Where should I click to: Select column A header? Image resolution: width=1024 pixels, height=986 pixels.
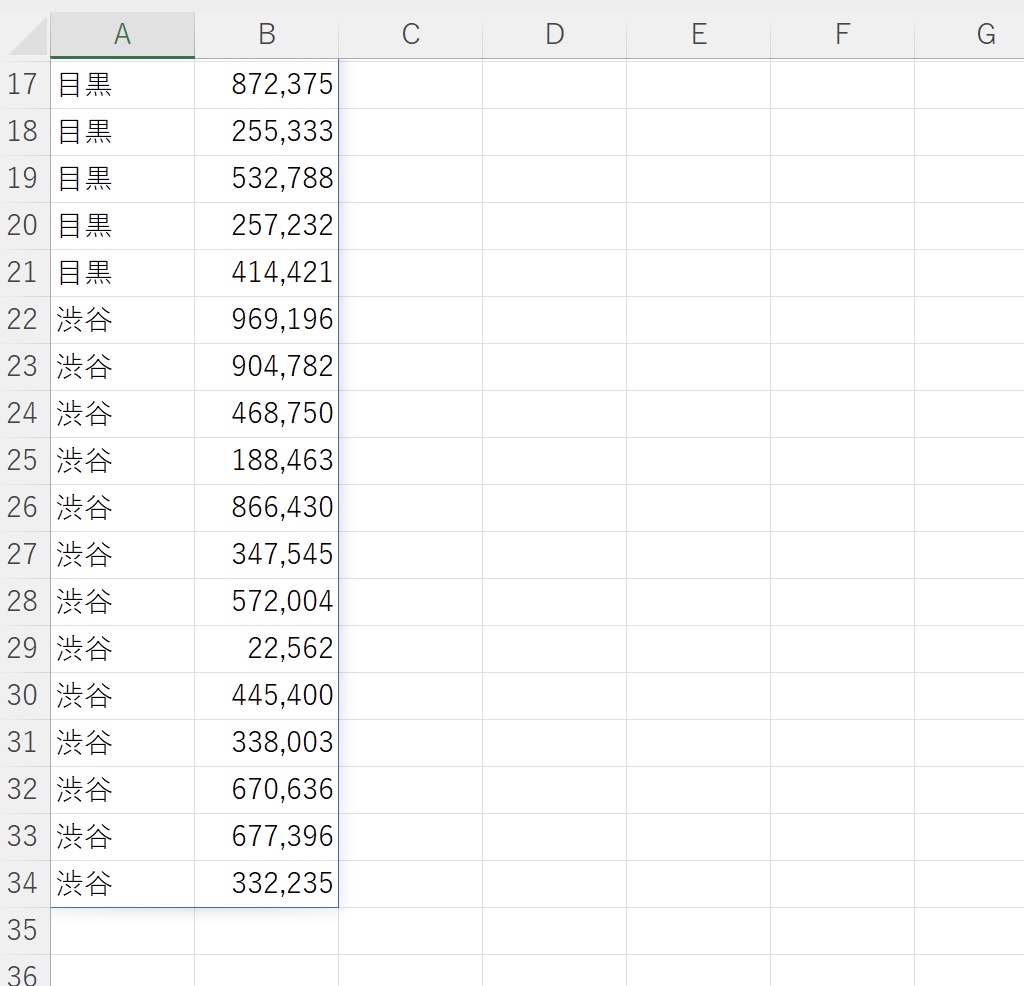tap(122, 35)
